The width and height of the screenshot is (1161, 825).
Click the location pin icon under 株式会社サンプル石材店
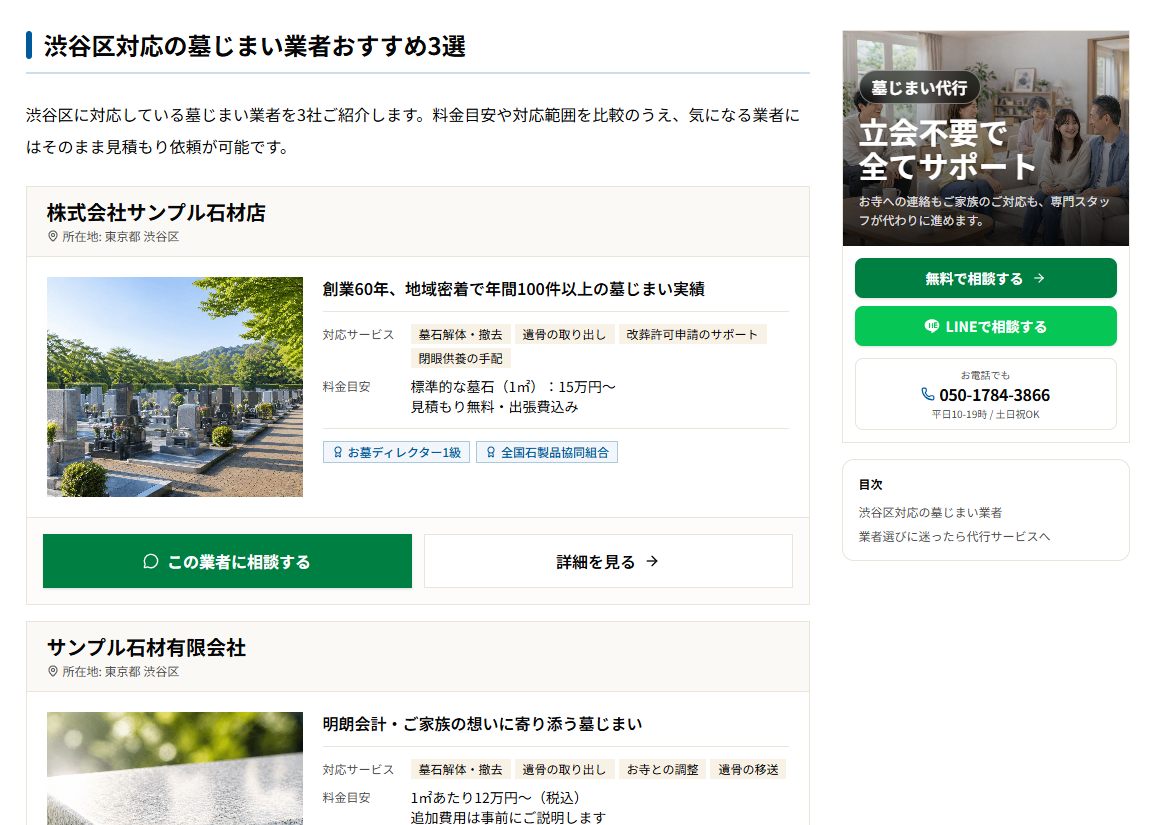(53, 236)
